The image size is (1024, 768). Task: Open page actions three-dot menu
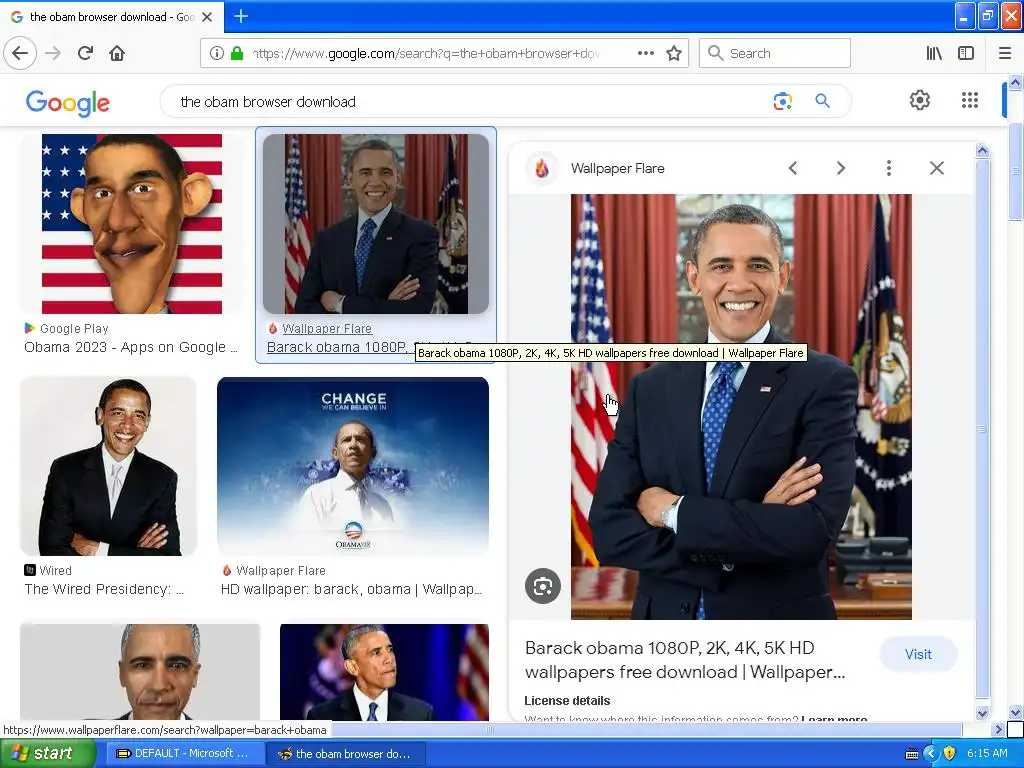point(645,53)
